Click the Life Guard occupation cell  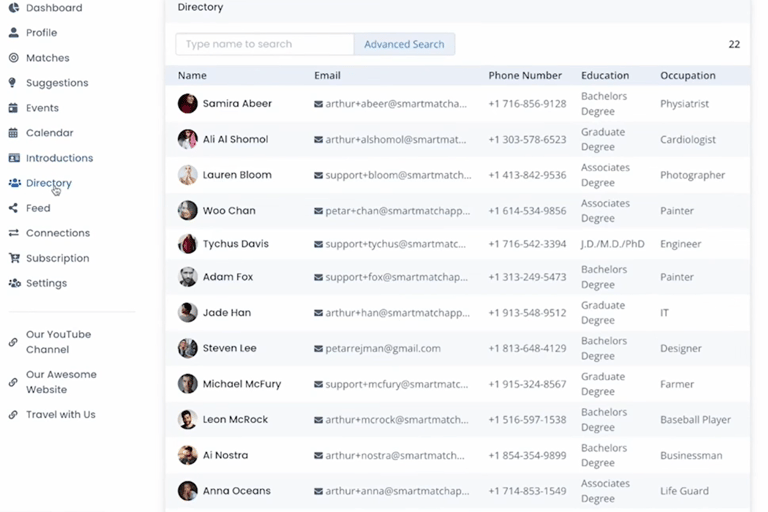click(684, 491)
